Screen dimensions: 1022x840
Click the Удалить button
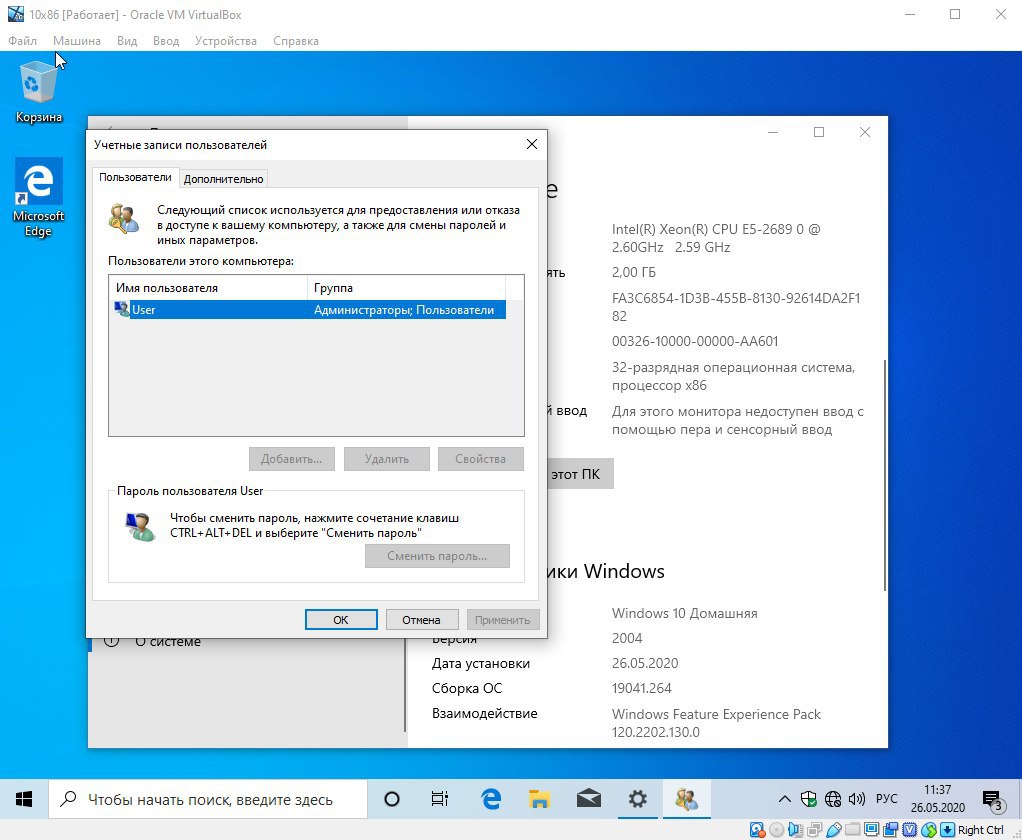[387, 459]
